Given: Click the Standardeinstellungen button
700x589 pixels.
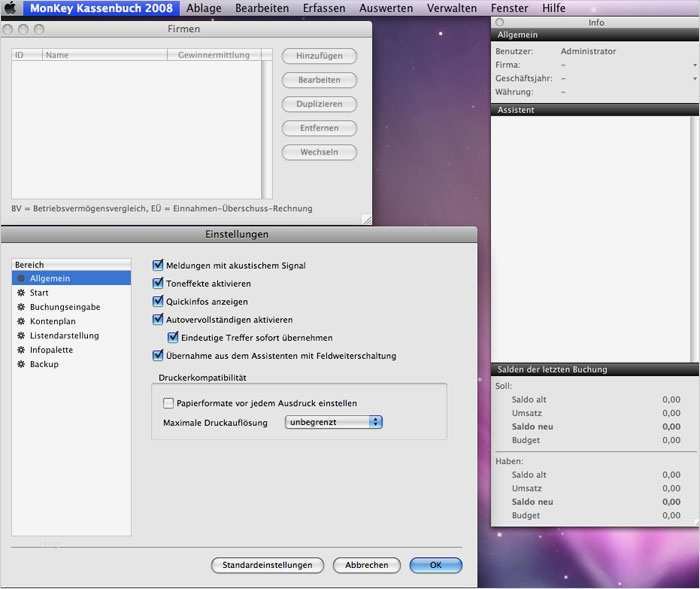Looking at the screenshot, I should tap(267, 565).
